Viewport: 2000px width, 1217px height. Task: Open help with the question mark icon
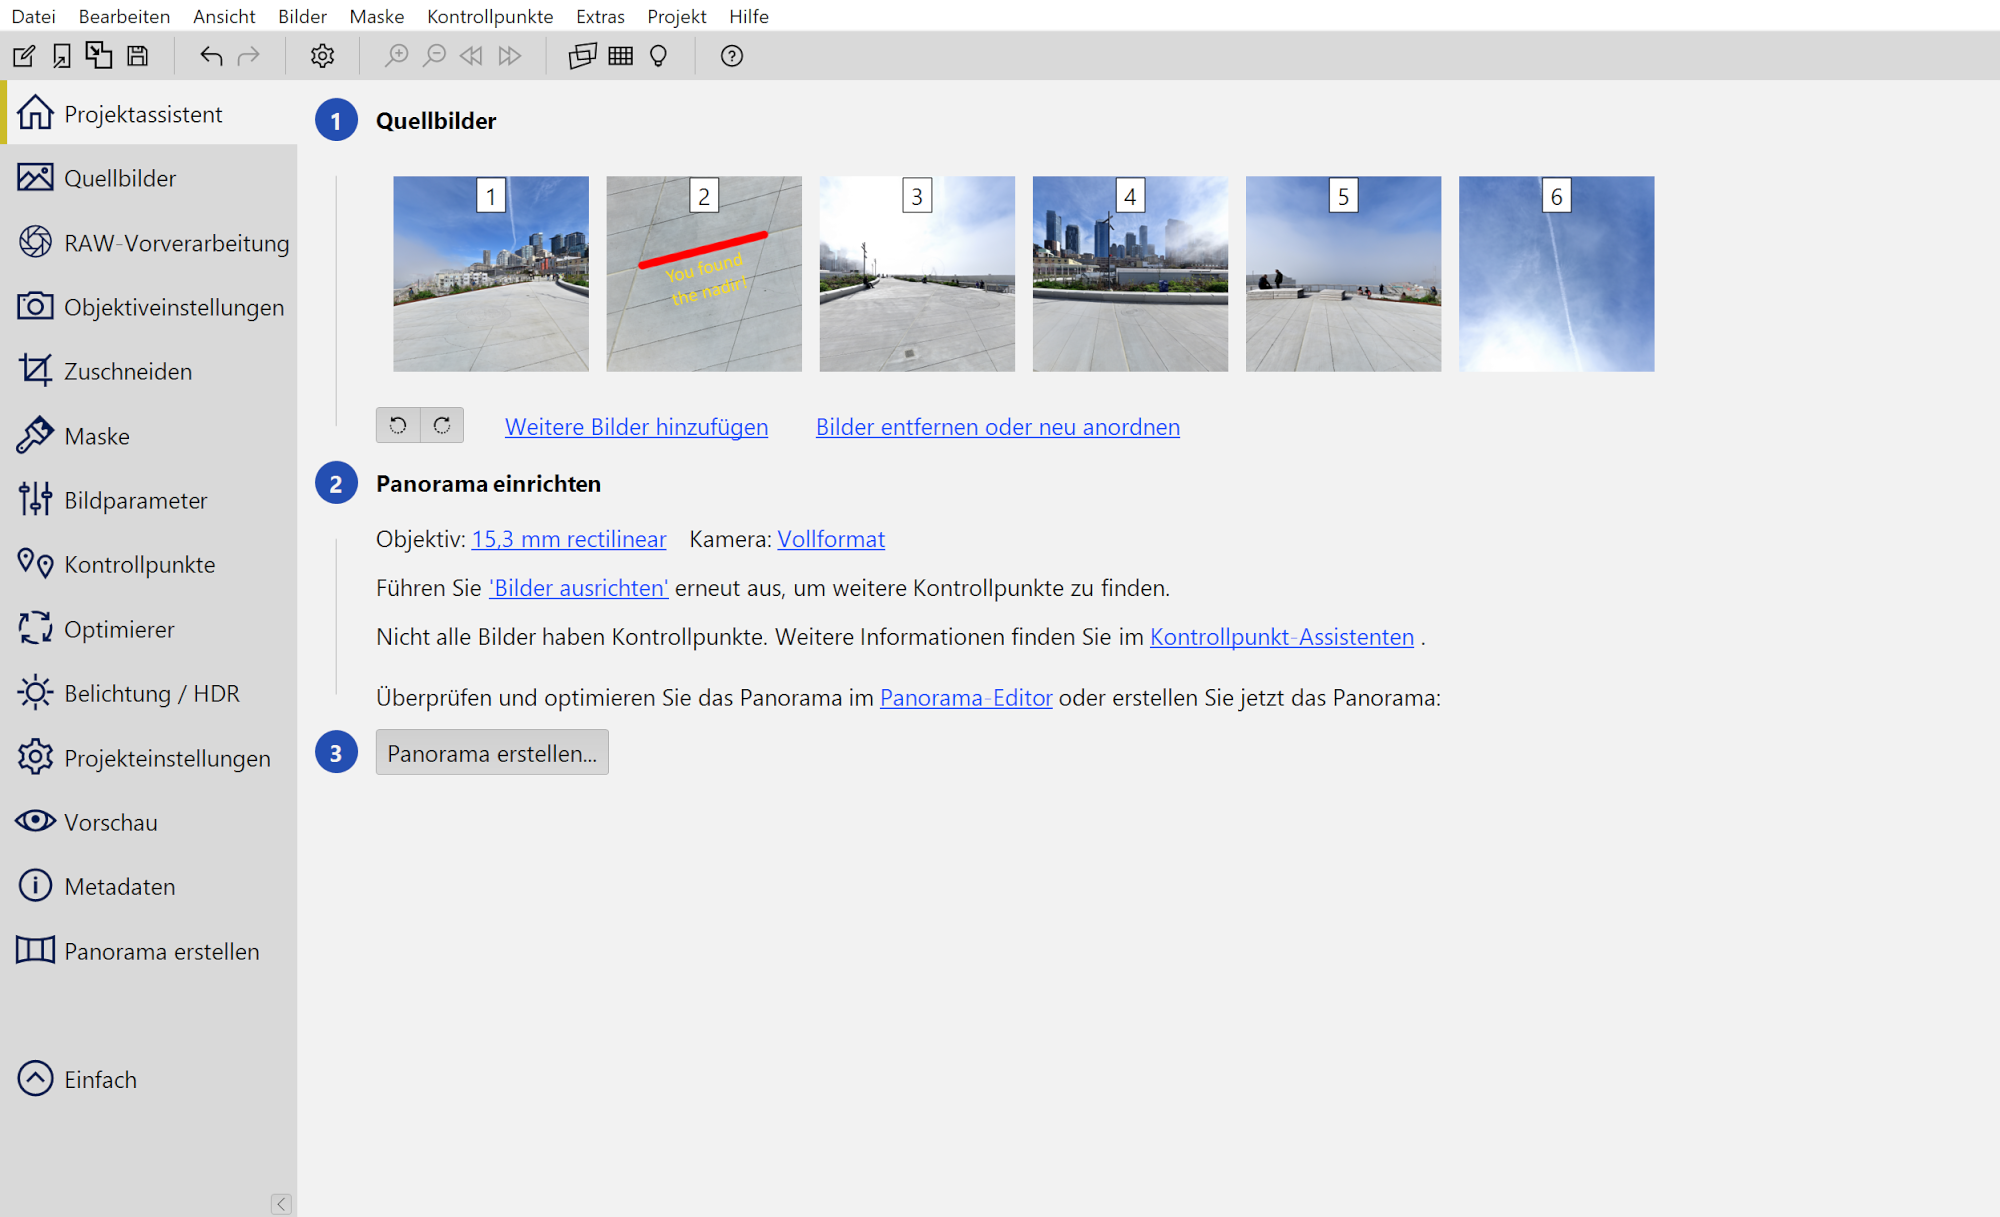tap(732, 56)
